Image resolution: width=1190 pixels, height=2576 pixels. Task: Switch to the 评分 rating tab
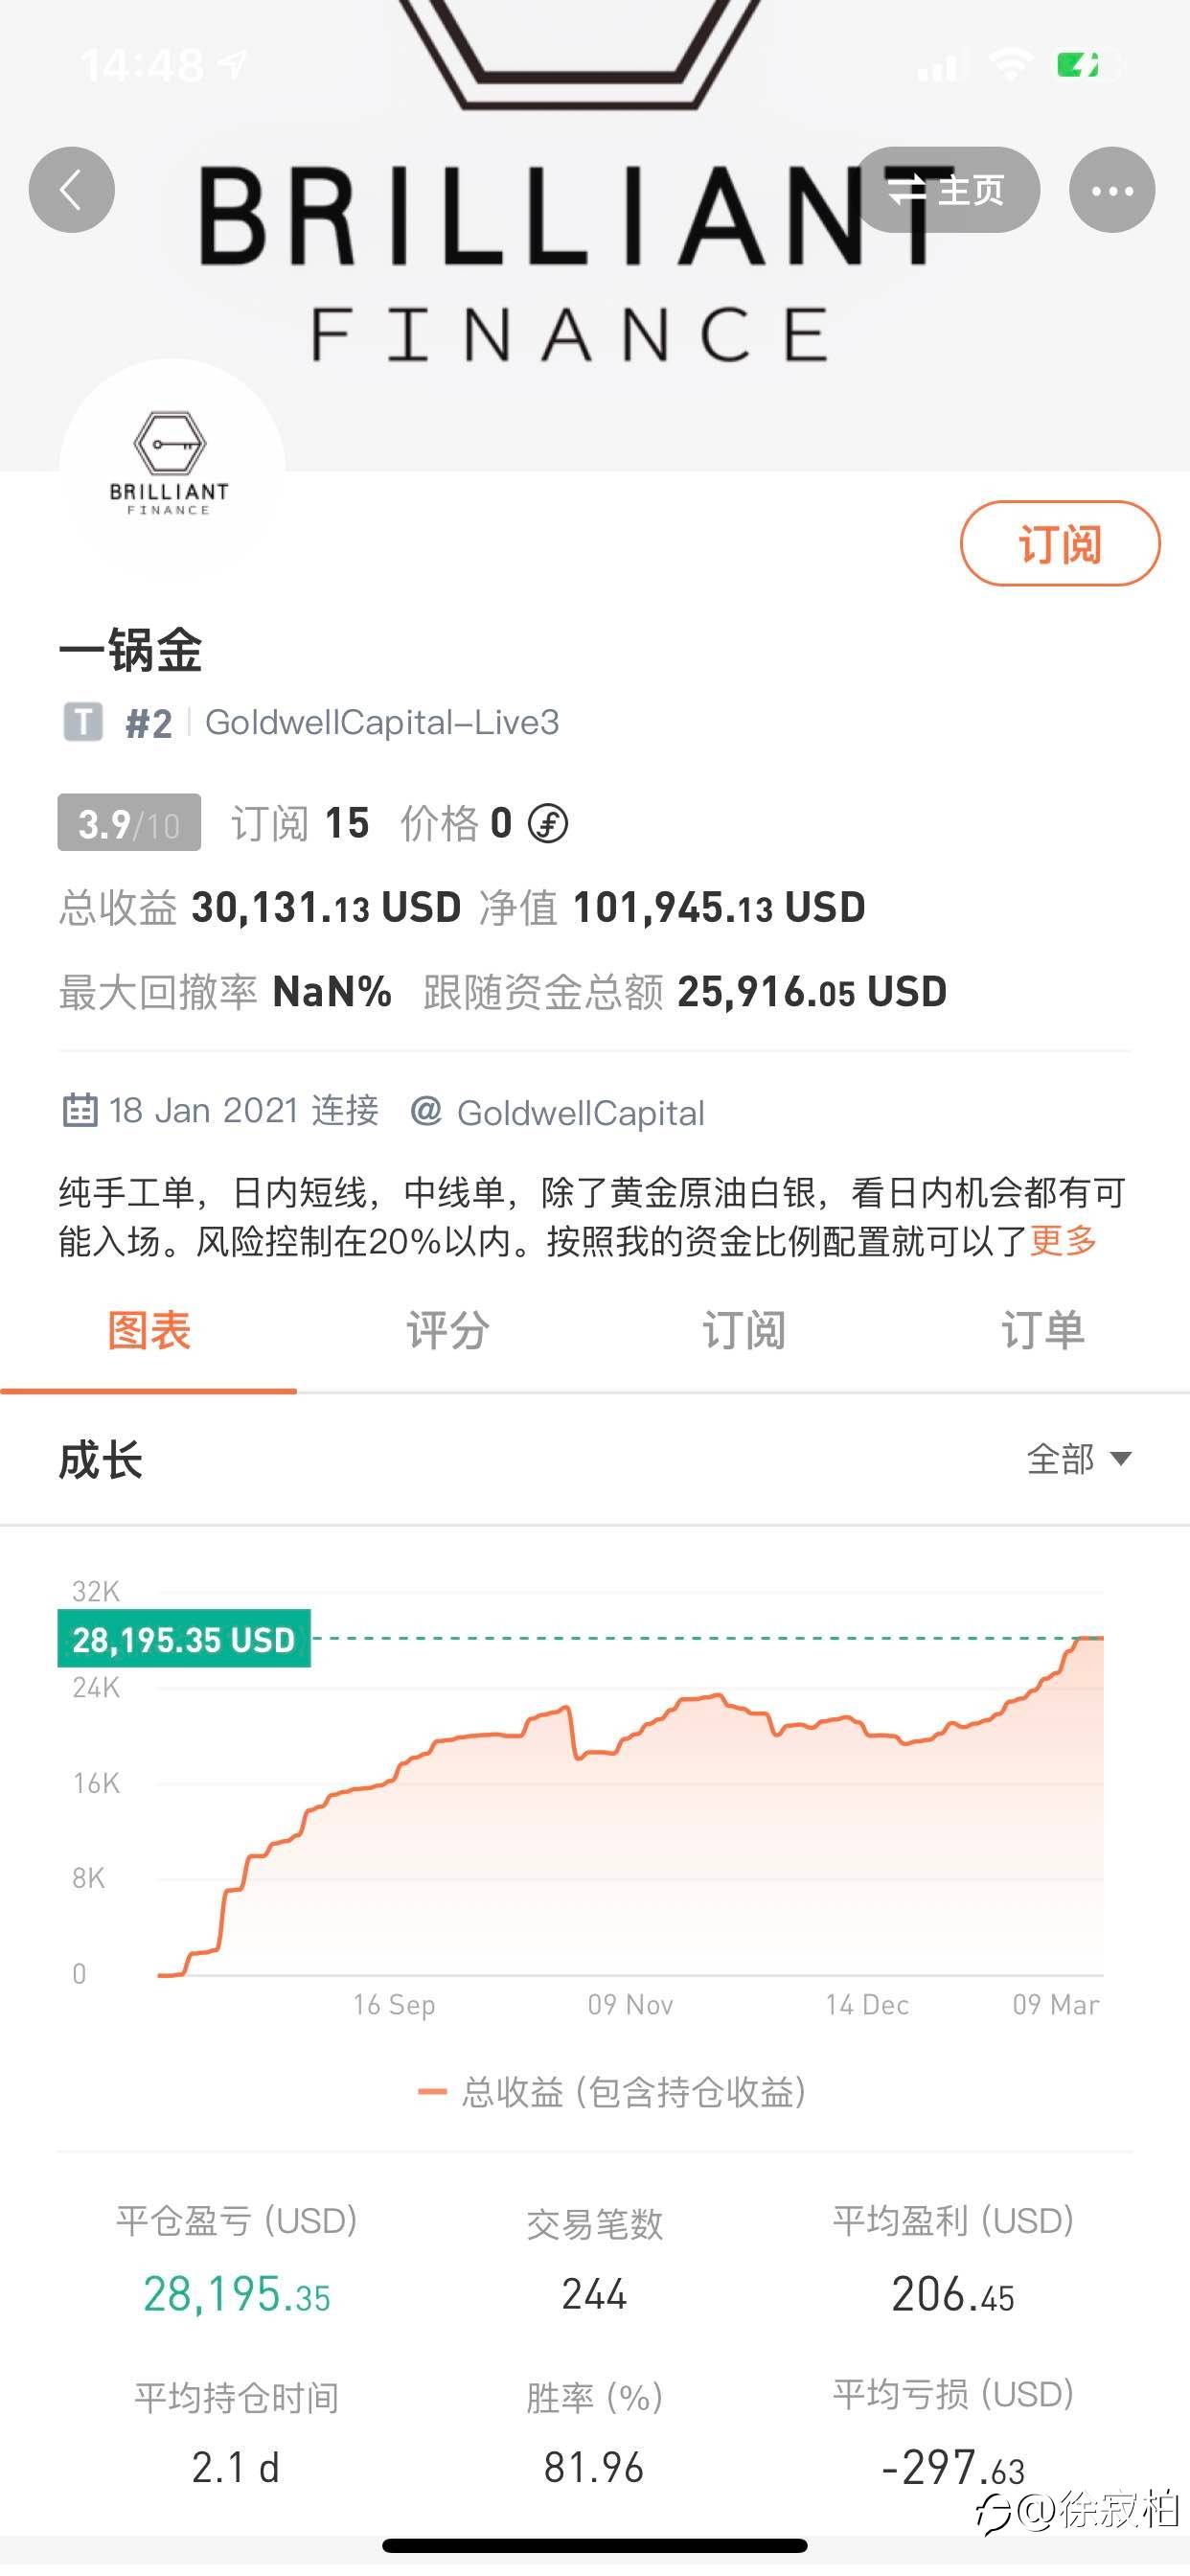click(447, 1331)
